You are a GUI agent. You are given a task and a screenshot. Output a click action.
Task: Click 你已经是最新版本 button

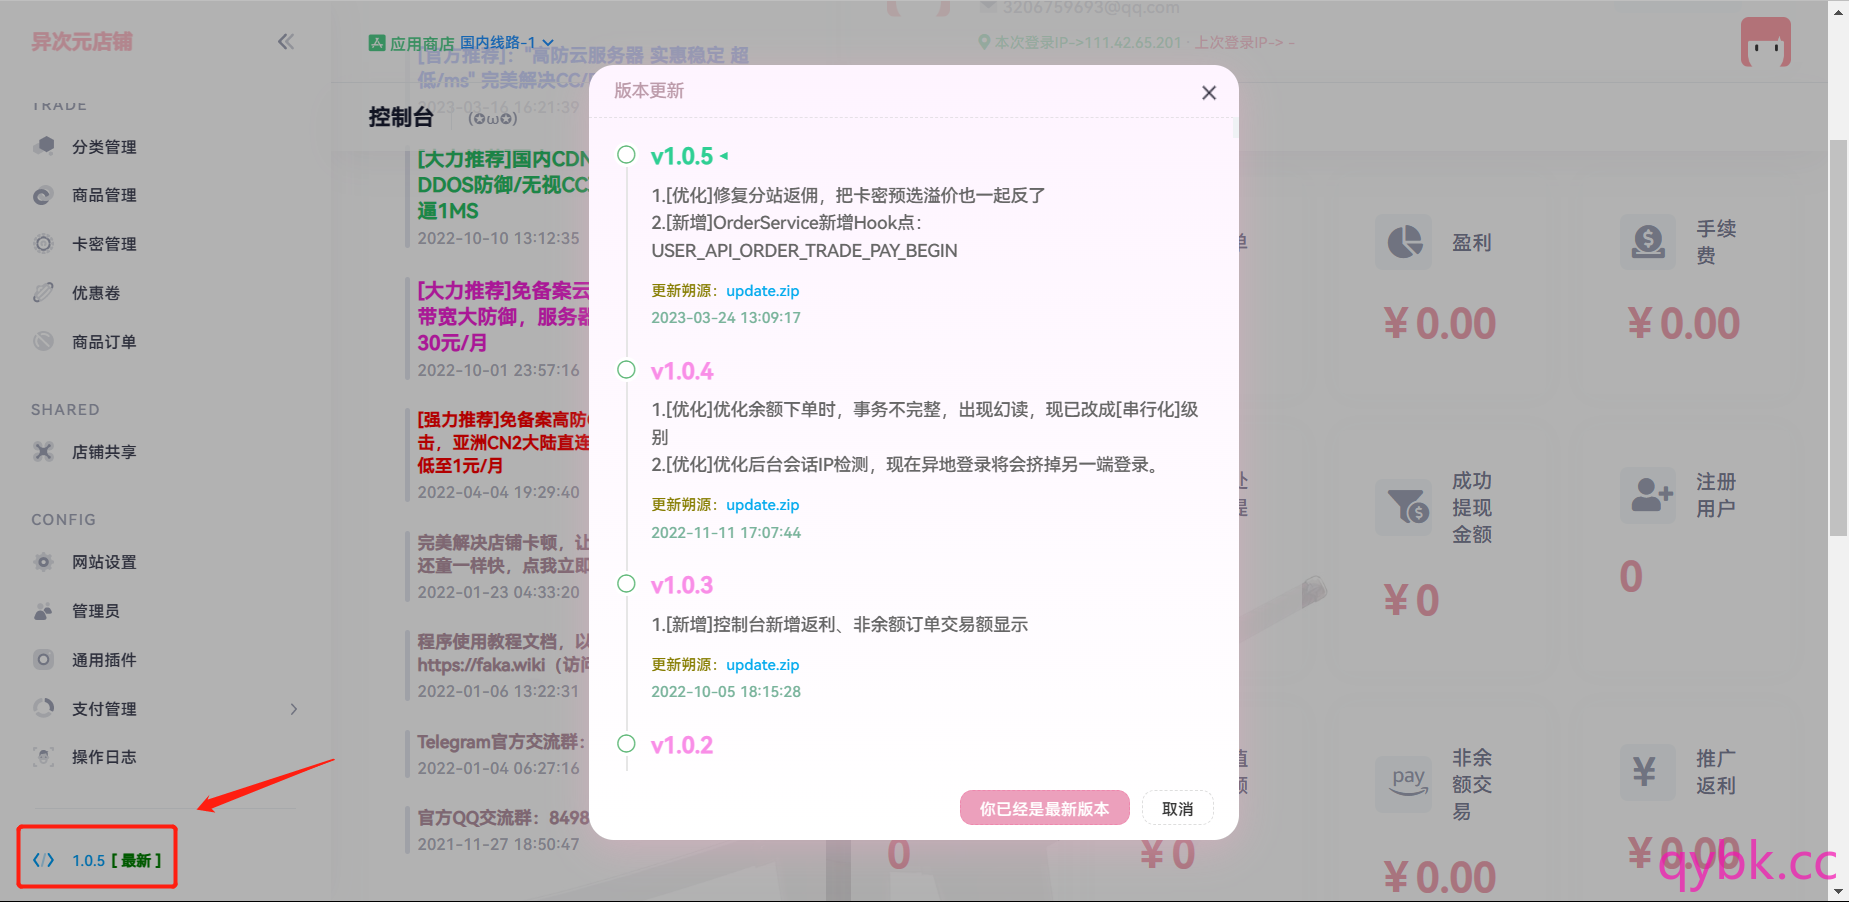[x=1044, y=808]
